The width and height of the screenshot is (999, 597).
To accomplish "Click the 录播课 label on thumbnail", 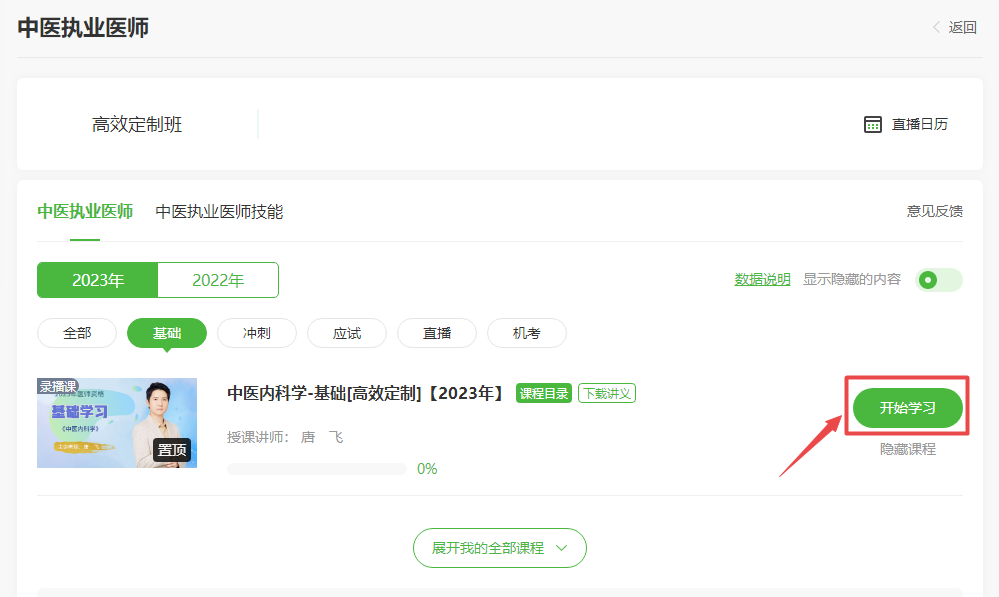I will coord(57,386).
